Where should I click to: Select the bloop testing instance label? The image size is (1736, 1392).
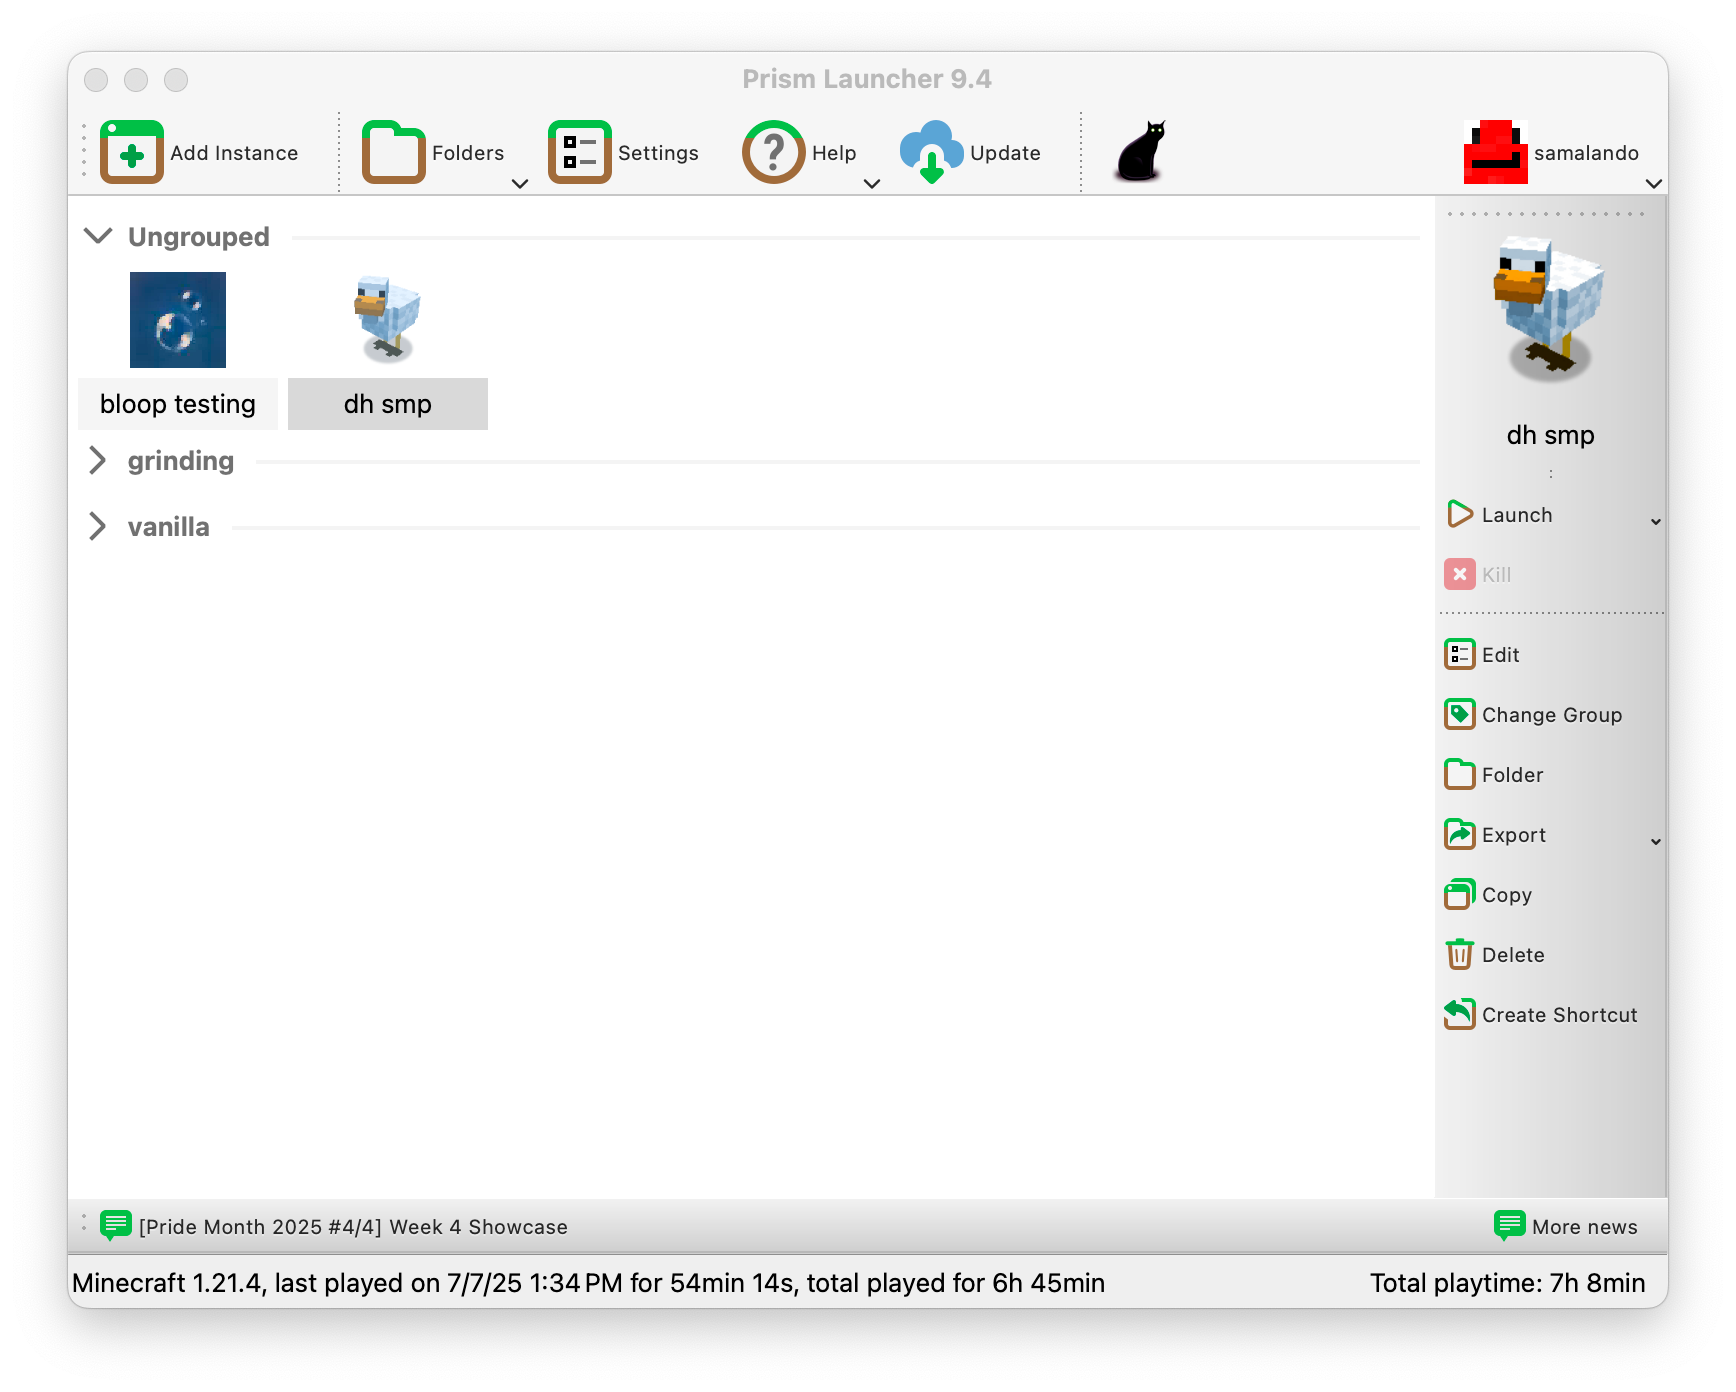178,404
